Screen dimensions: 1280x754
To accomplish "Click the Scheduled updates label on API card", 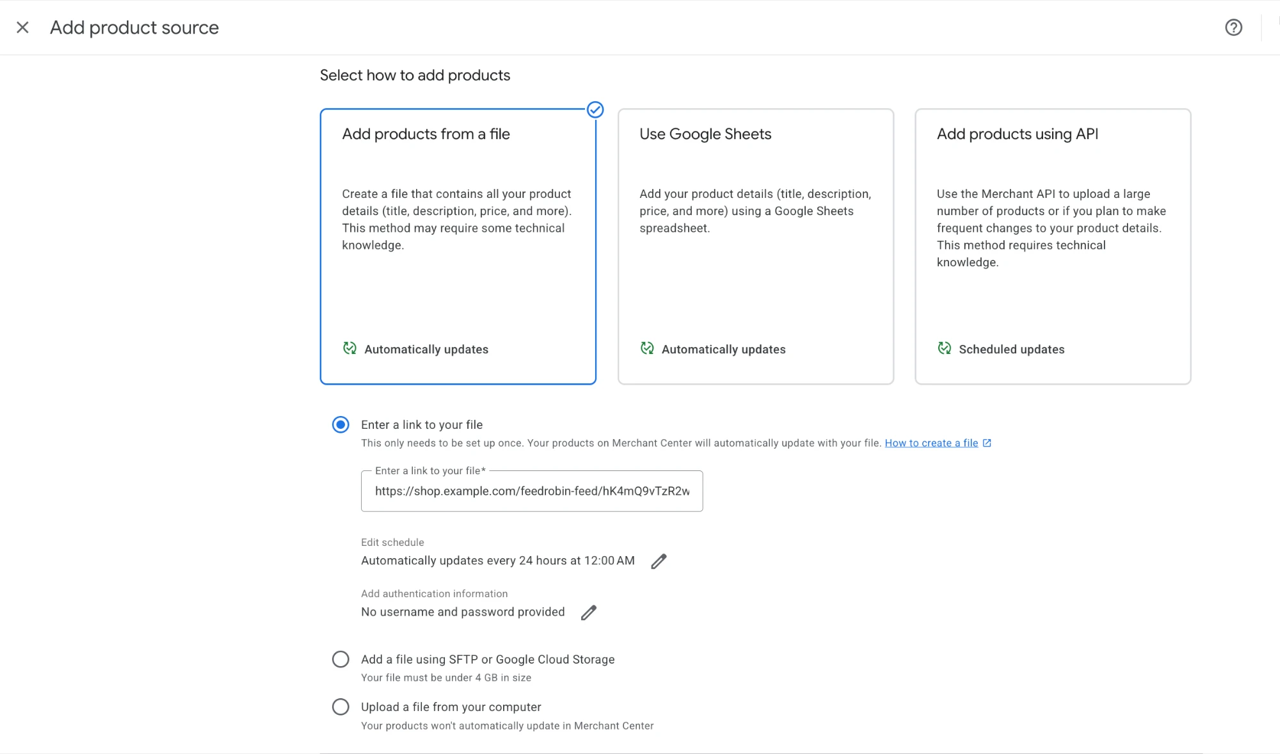I will click(x=1011, y=349).
